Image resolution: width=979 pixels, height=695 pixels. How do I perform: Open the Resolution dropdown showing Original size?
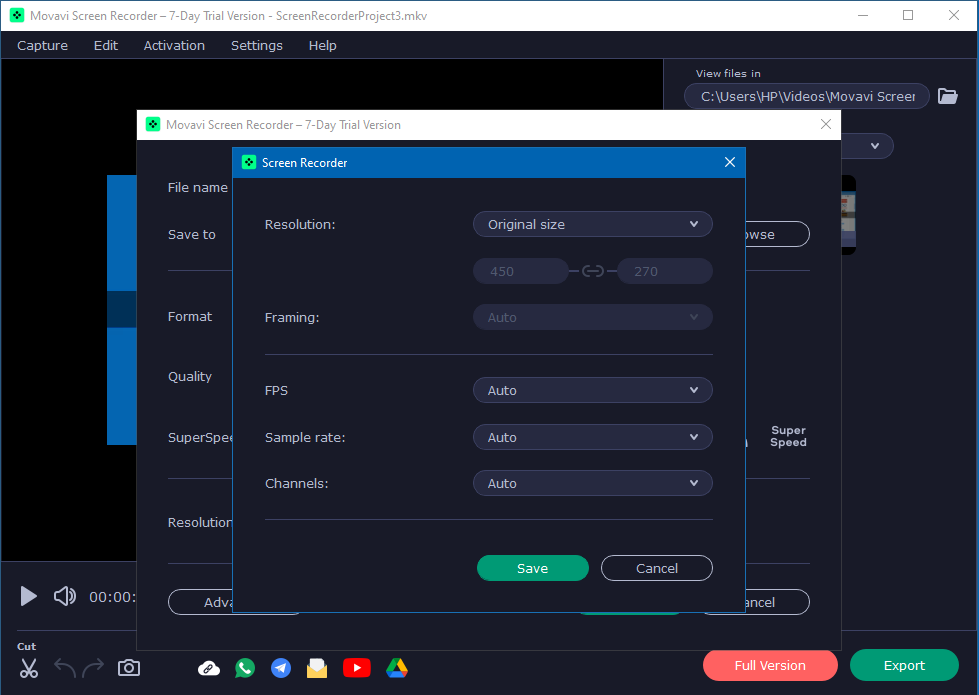click(592, 224)
